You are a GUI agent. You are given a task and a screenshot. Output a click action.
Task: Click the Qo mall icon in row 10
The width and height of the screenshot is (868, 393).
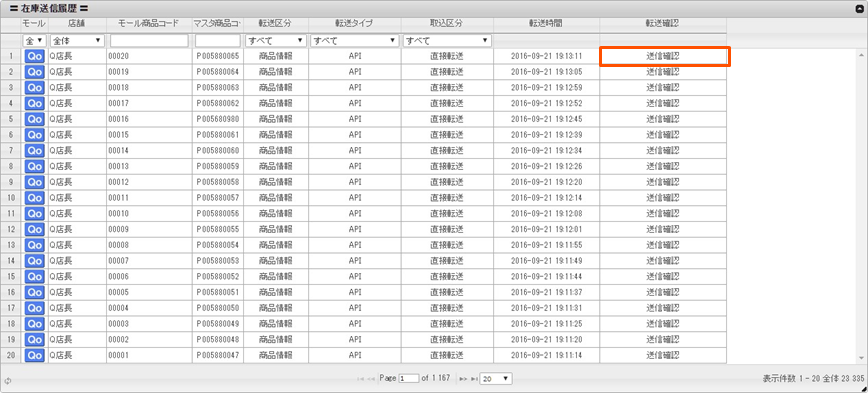pyautogui.click(x=34, y=198)
